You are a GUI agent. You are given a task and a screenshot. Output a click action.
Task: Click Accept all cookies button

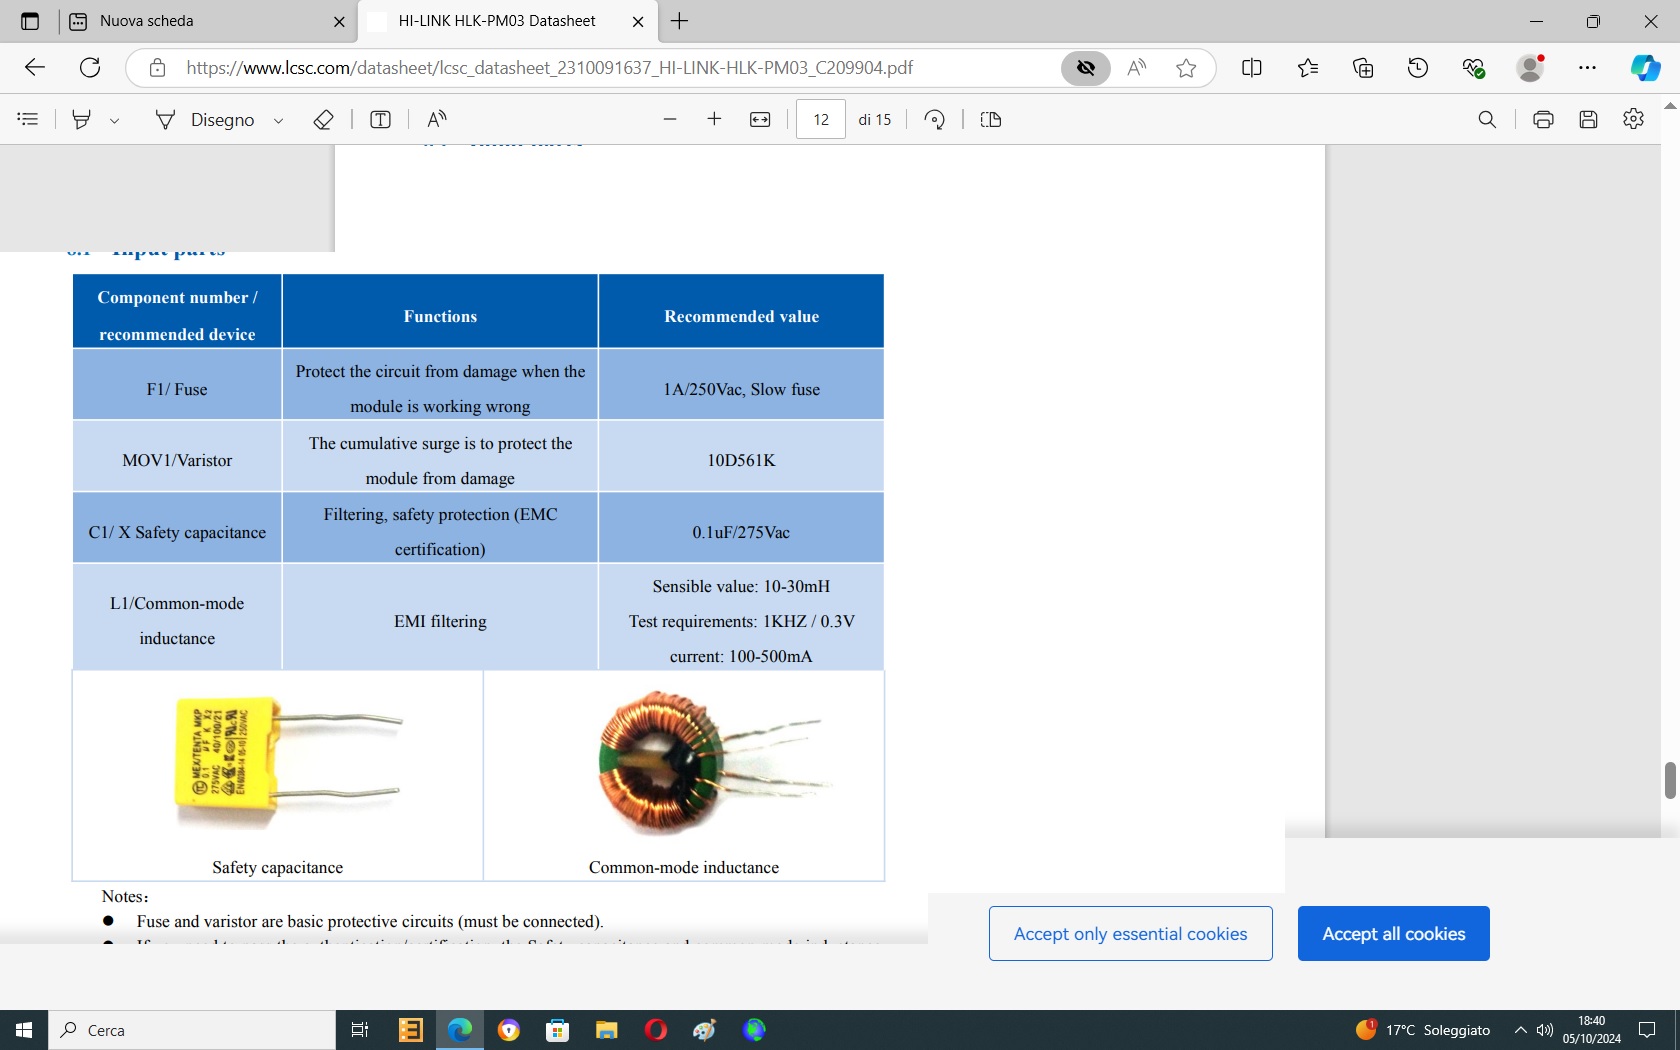[1393, 934]
